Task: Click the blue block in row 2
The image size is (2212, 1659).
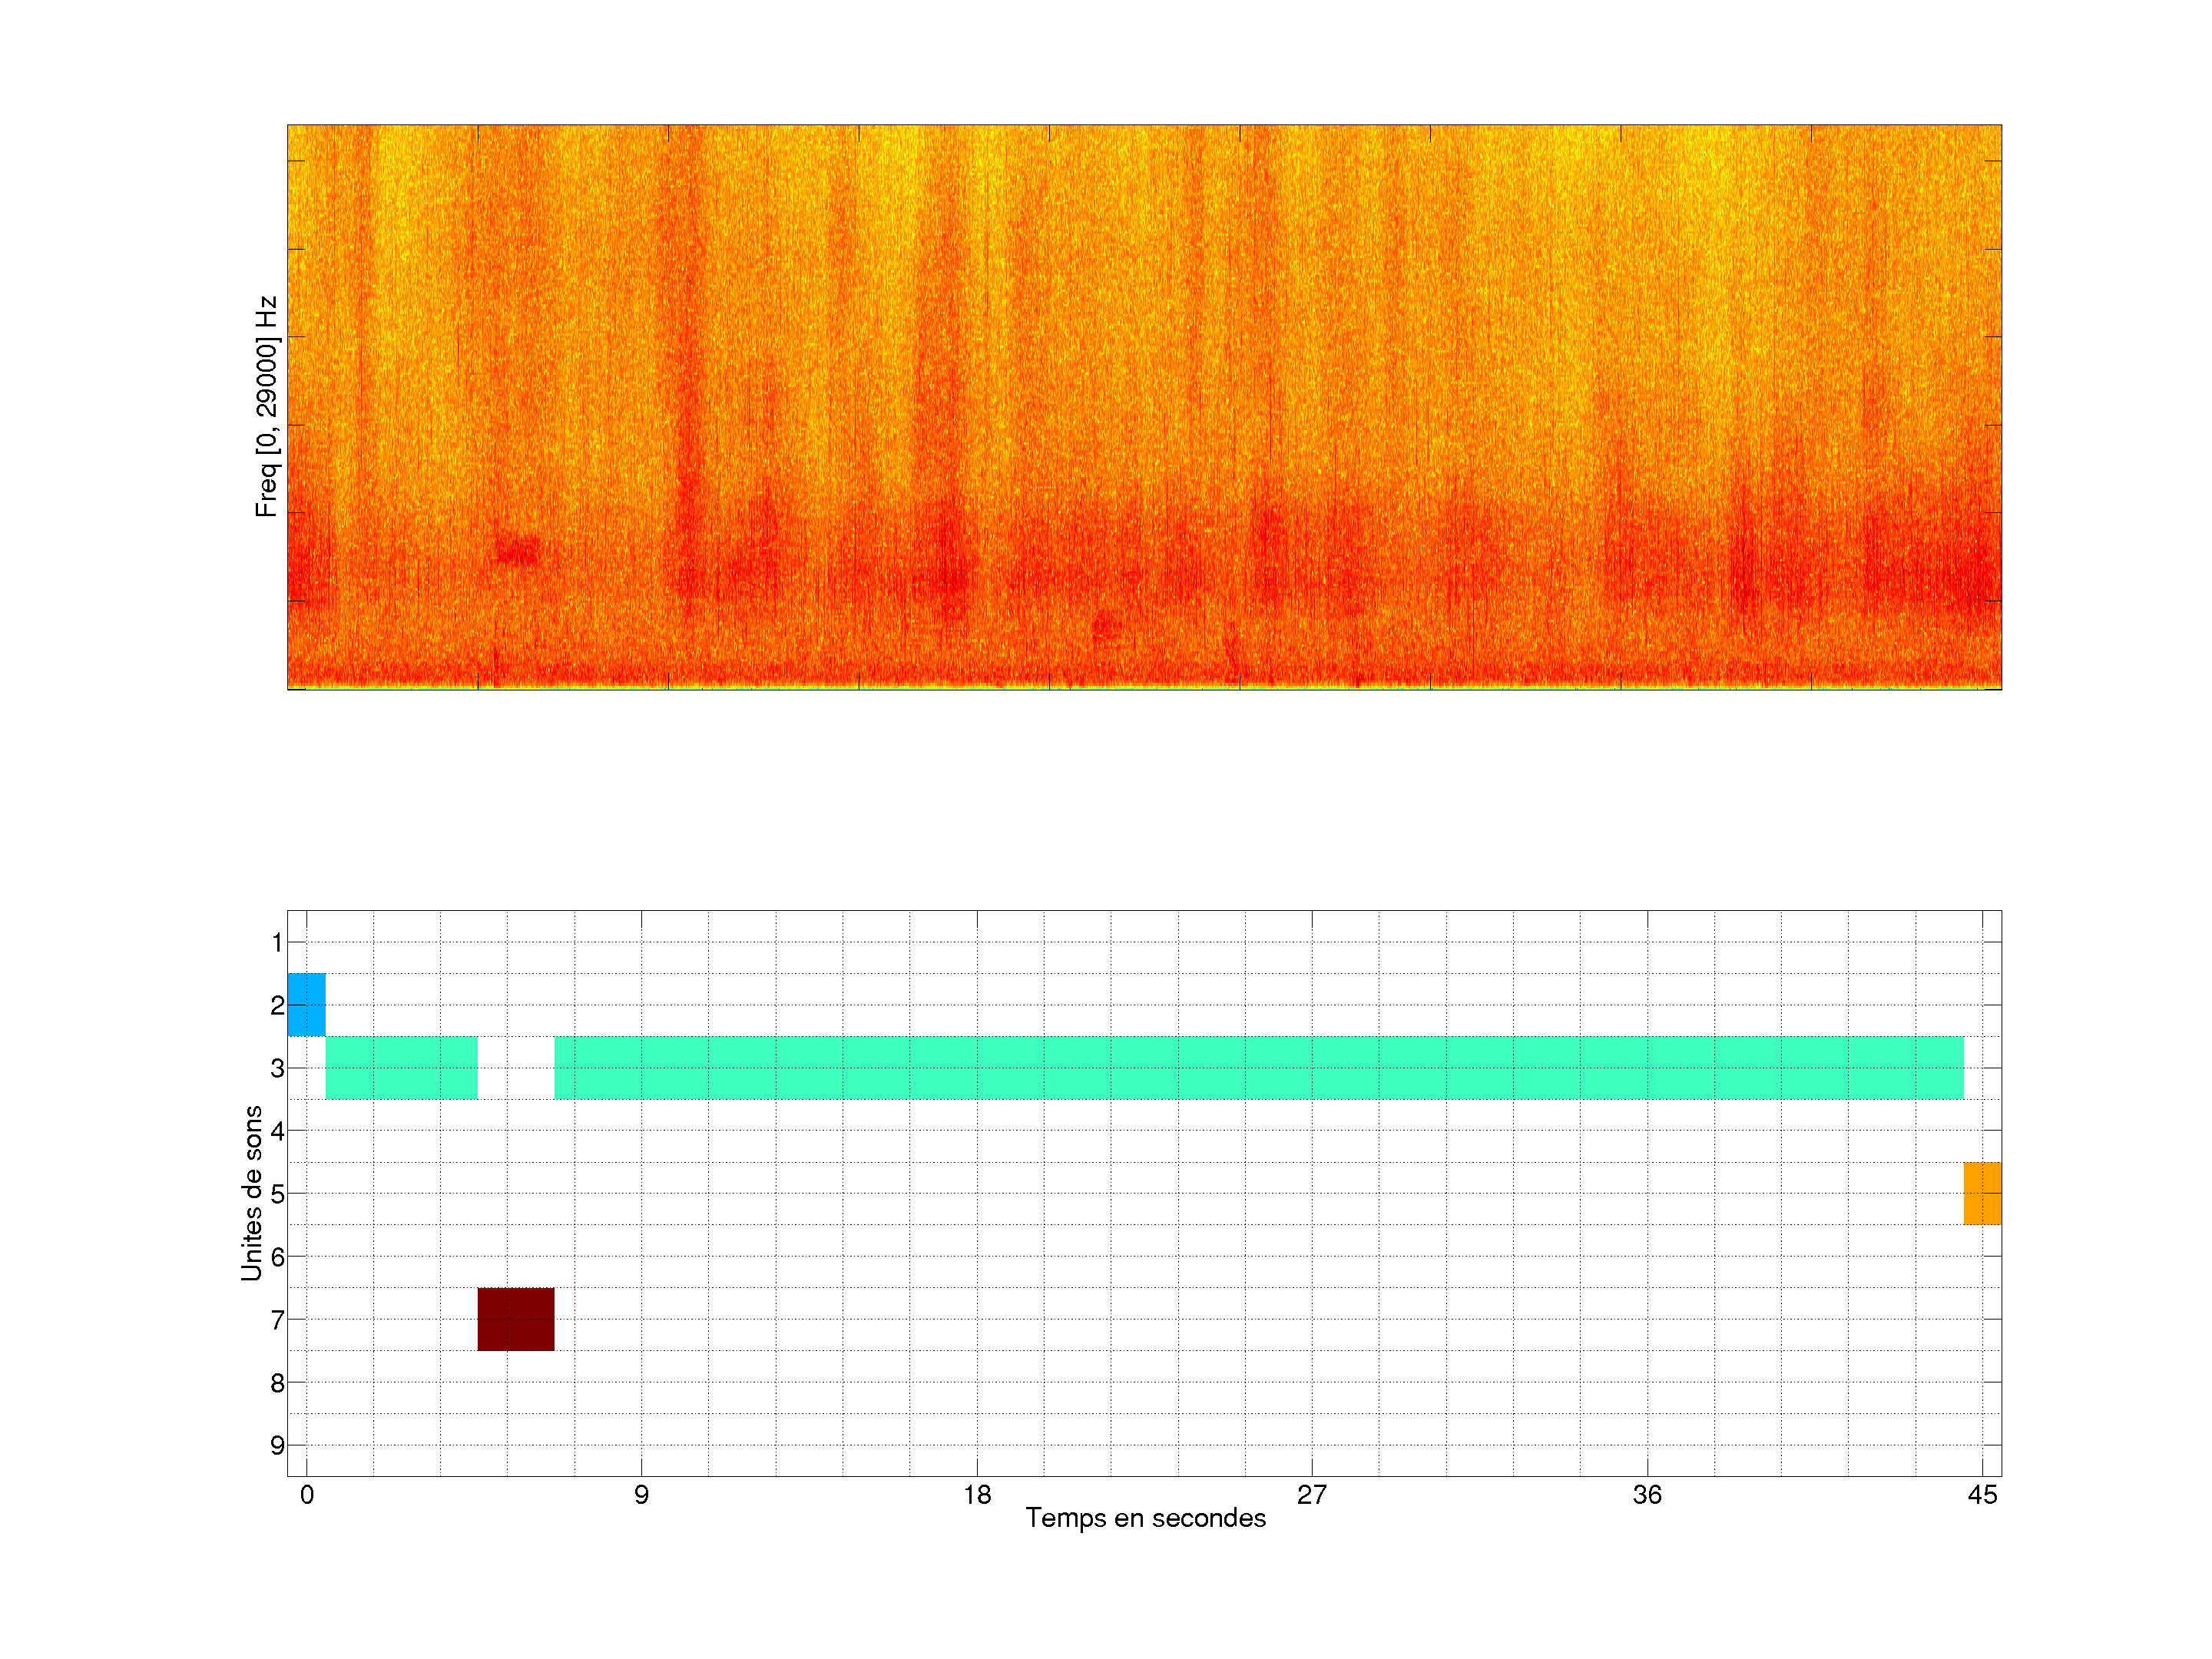Action: pos(306,1004)
